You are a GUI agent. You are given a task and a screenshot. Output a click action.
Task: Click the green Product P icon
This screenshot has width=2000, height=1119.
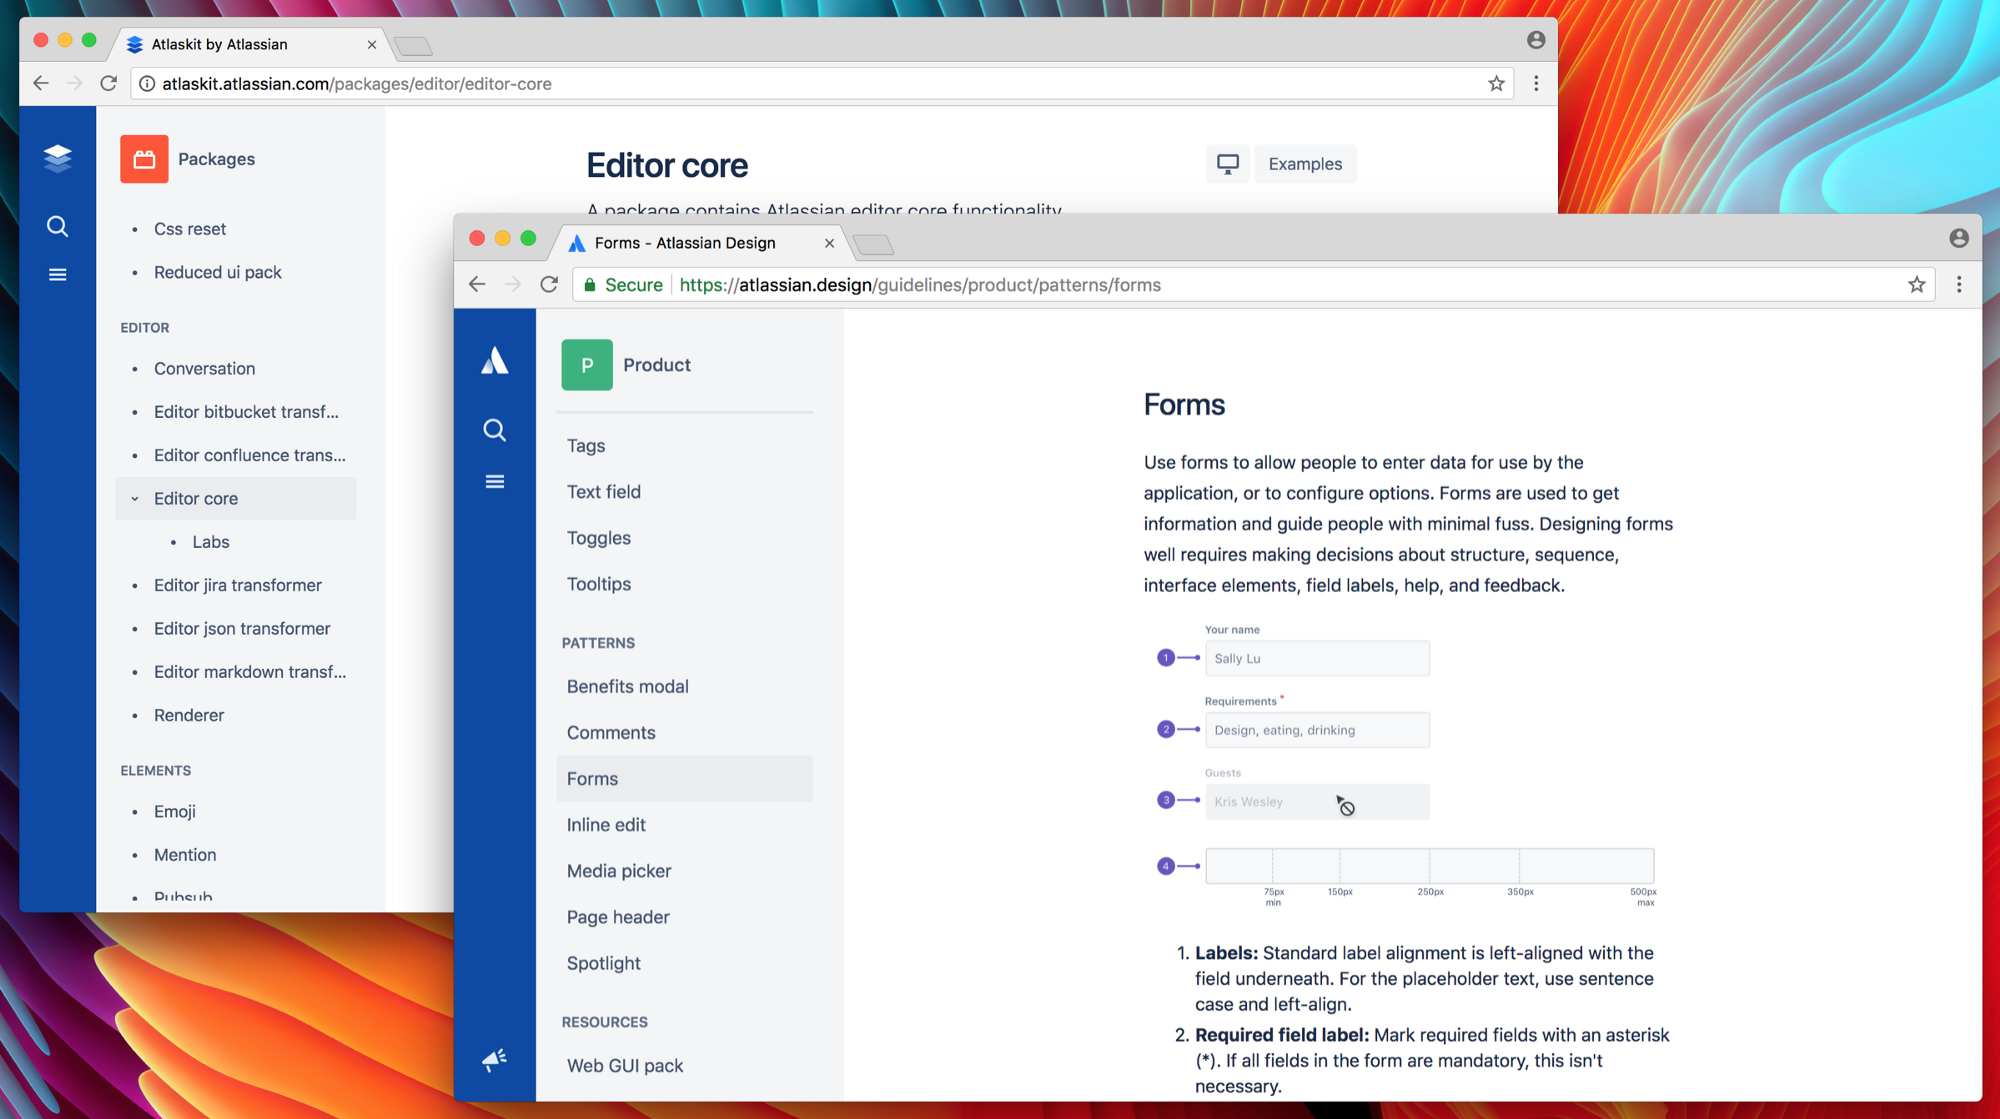click(587, 365)
